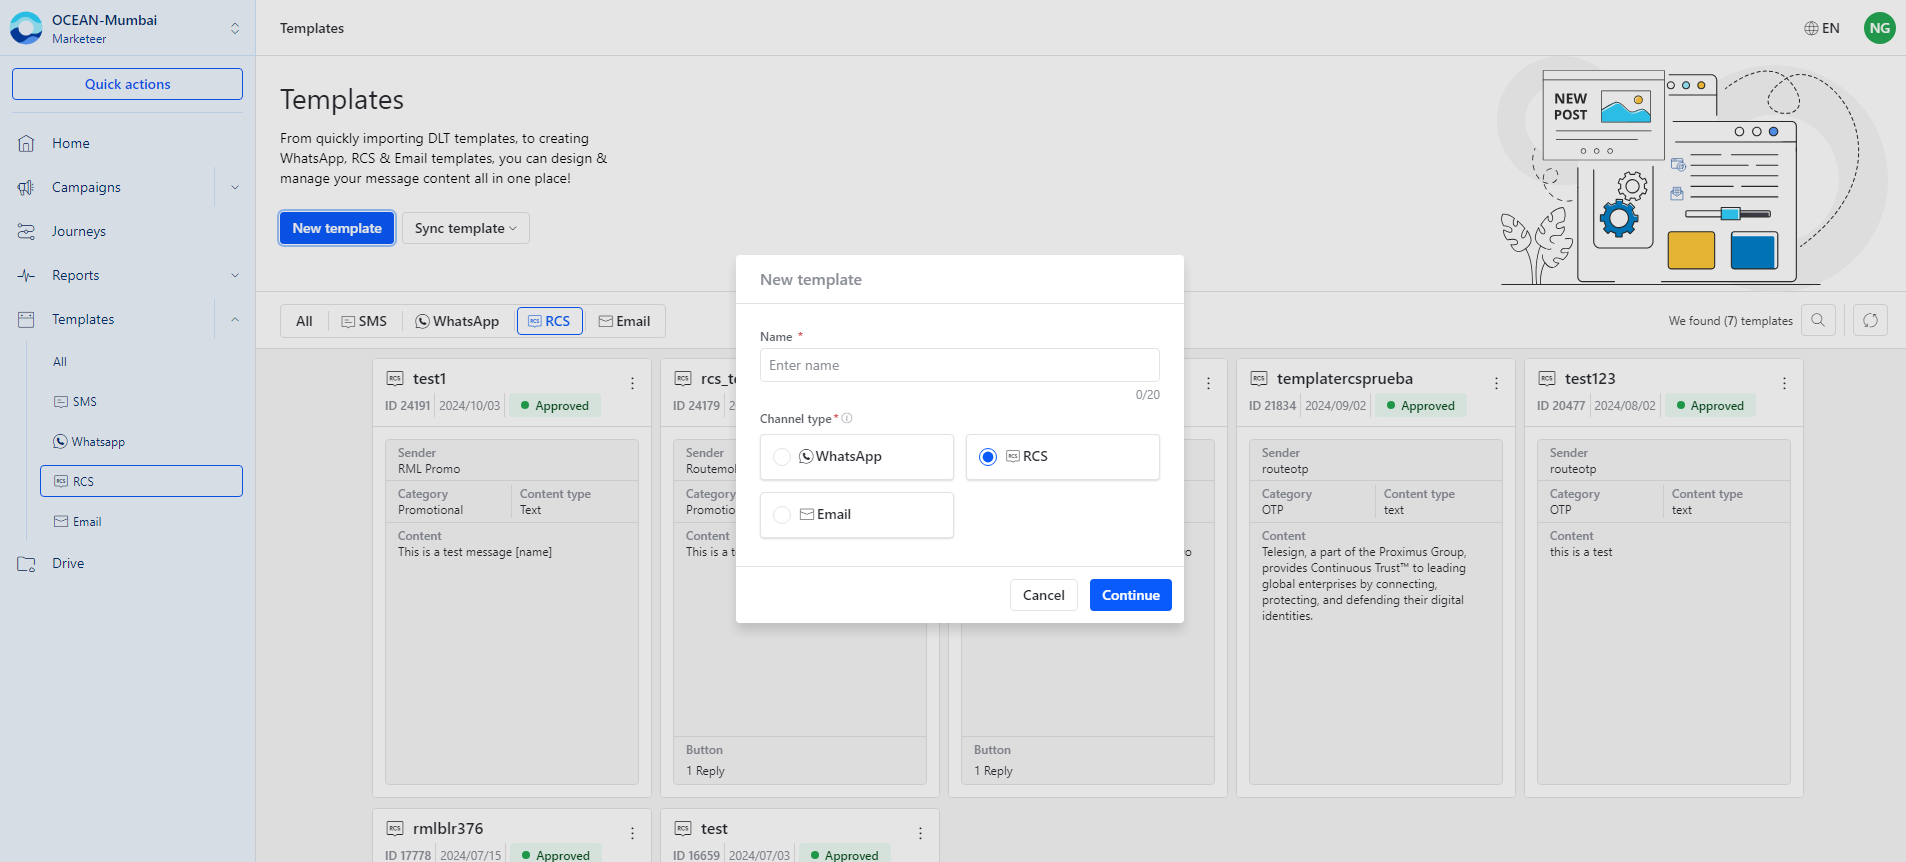Click the Journeys sidebar icon
1906x862 pixels.
[26, 231]
